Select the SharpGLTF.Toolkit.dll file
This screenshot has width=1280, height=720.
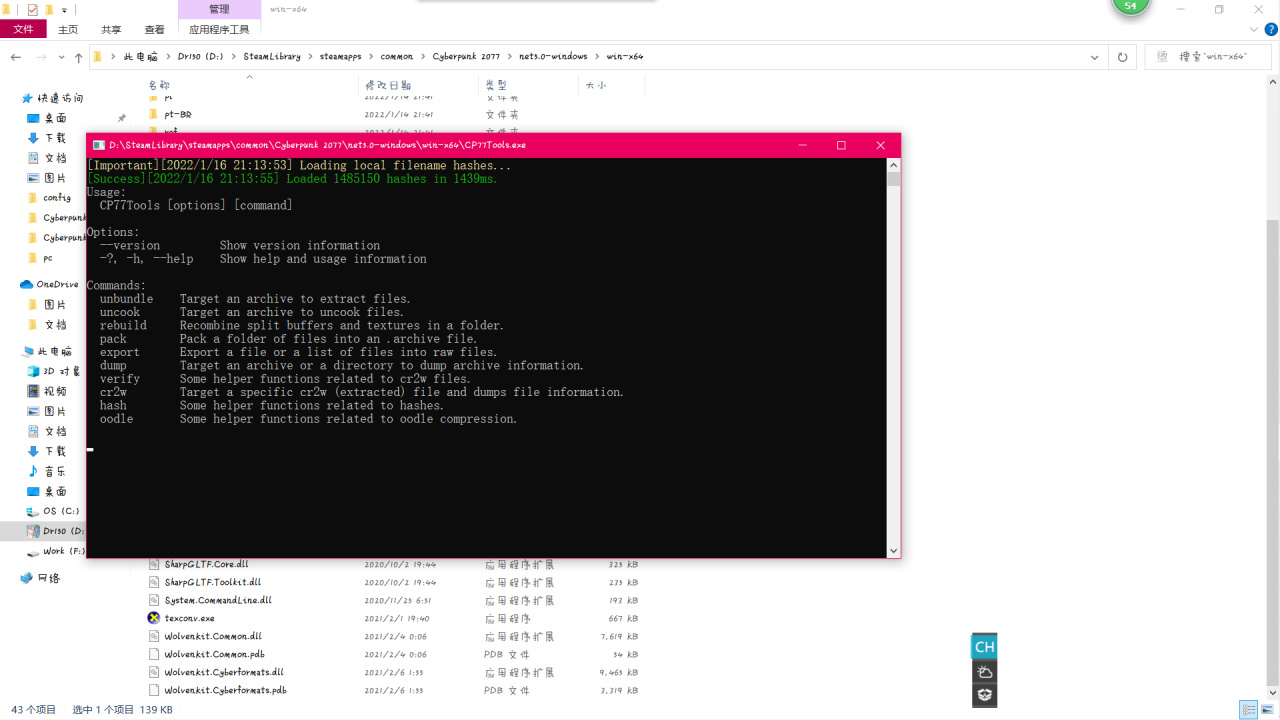click(x=212, y=582)
